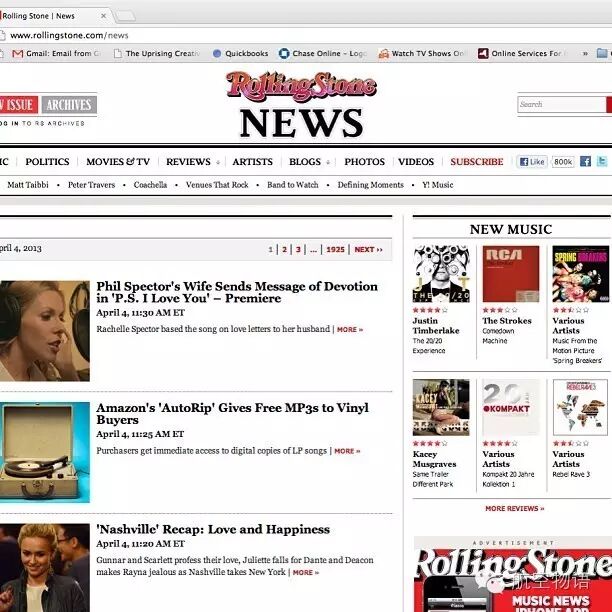The width and height of the screenshot is (612, 612).
Task: Open The Uprising Creative bookmark
Action: coord(157,53)
